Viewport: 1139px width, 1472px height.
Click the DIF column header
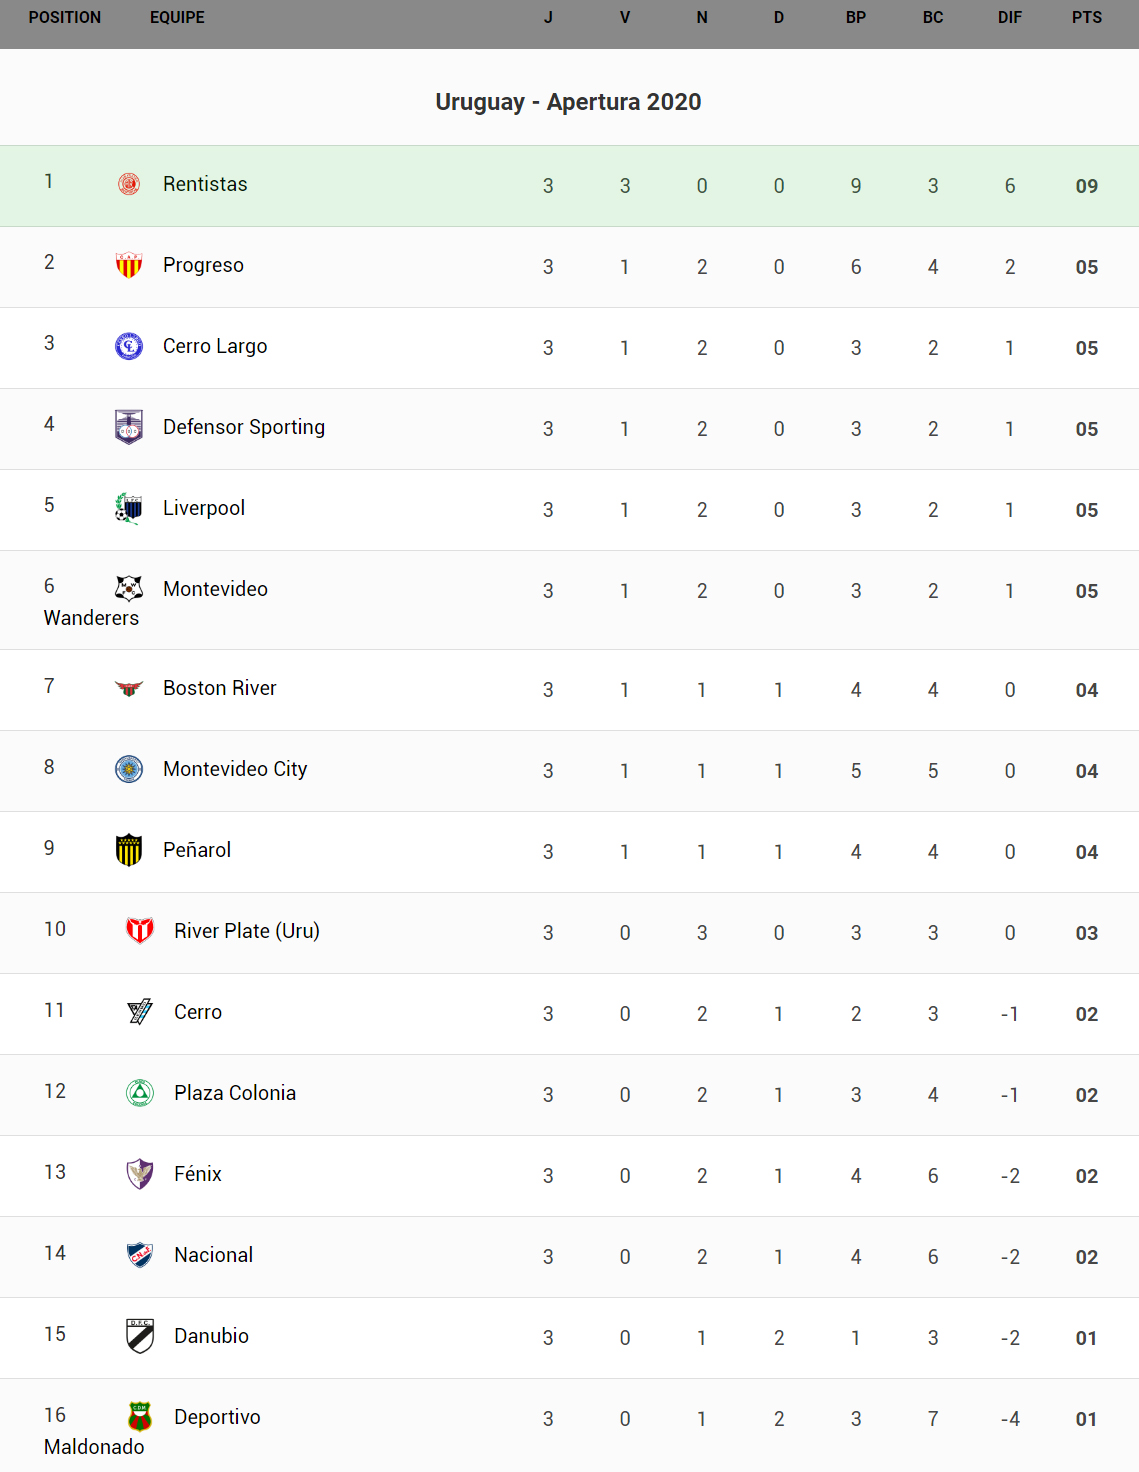(1010, 18)
